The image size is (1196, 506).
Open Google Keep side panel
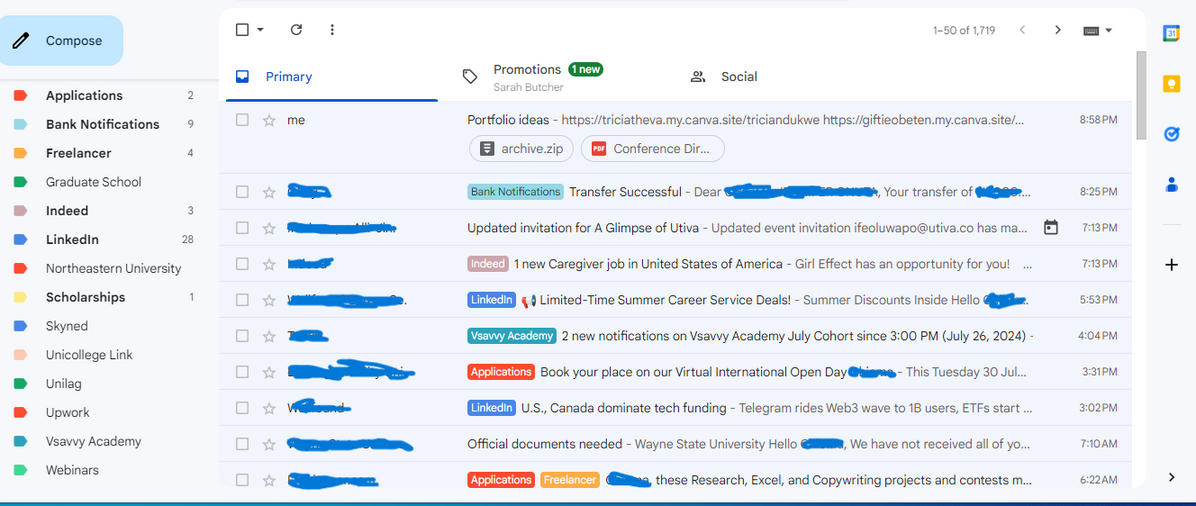coord(1172,84)
